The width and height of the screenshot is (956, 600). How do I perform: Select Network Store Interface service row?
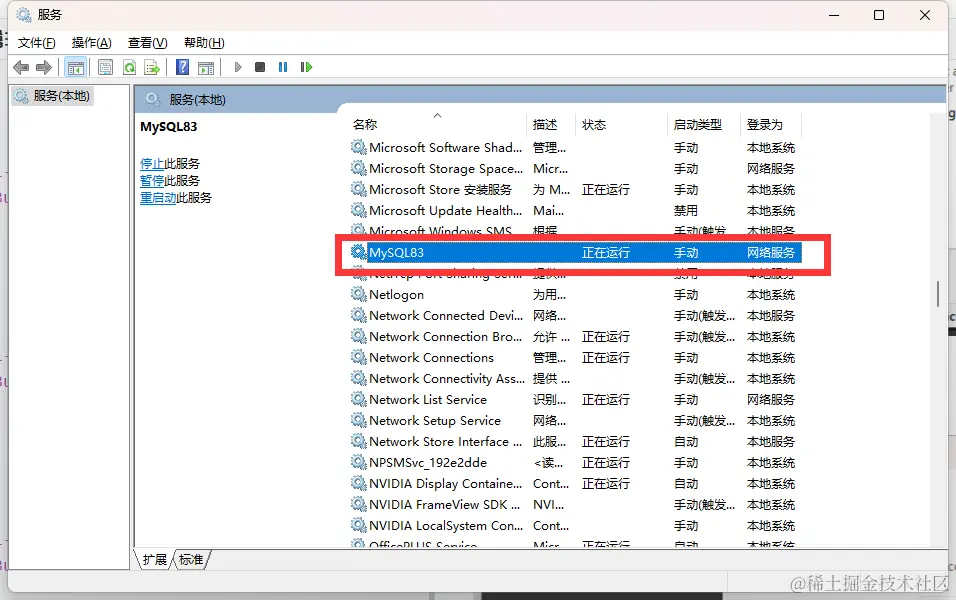(x=576, y=441)
